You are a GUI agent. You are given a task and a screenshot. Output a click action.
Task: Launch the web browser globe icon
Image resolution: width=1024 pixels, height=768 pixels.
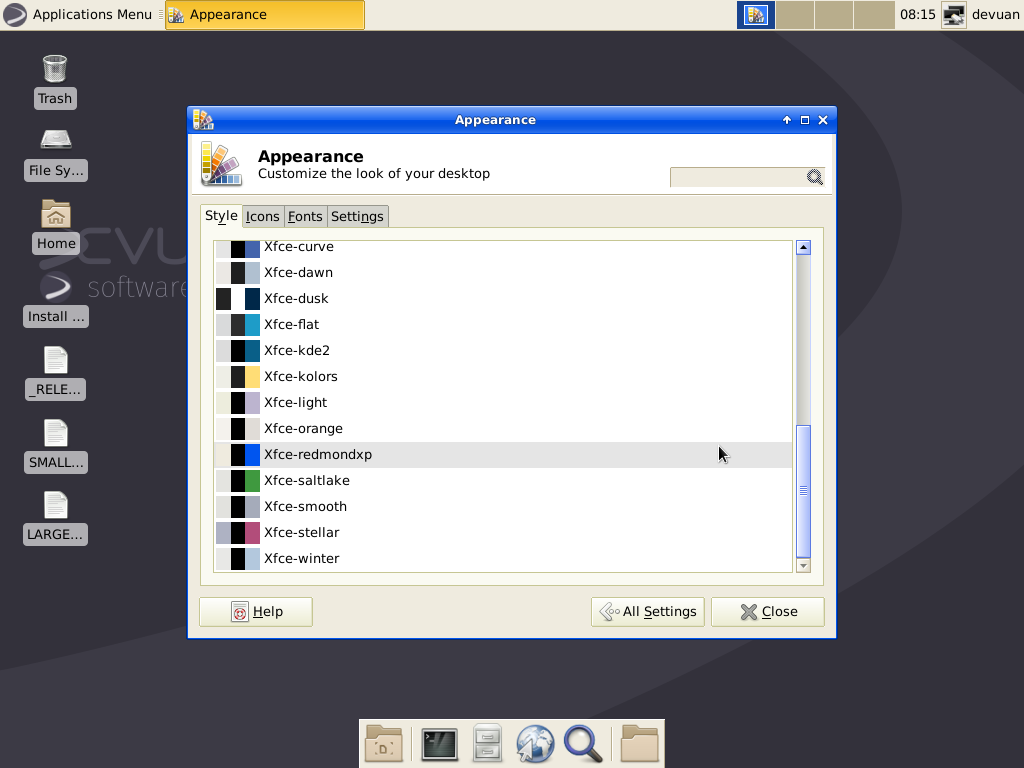(535, 743)
